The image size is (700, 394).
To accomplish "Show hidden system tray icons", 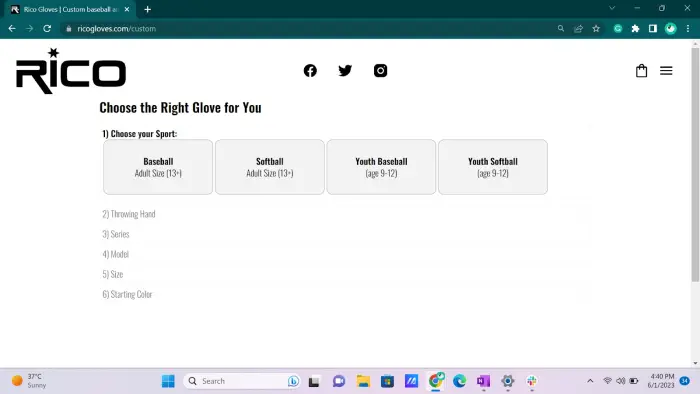I will (x=590, y=381).
